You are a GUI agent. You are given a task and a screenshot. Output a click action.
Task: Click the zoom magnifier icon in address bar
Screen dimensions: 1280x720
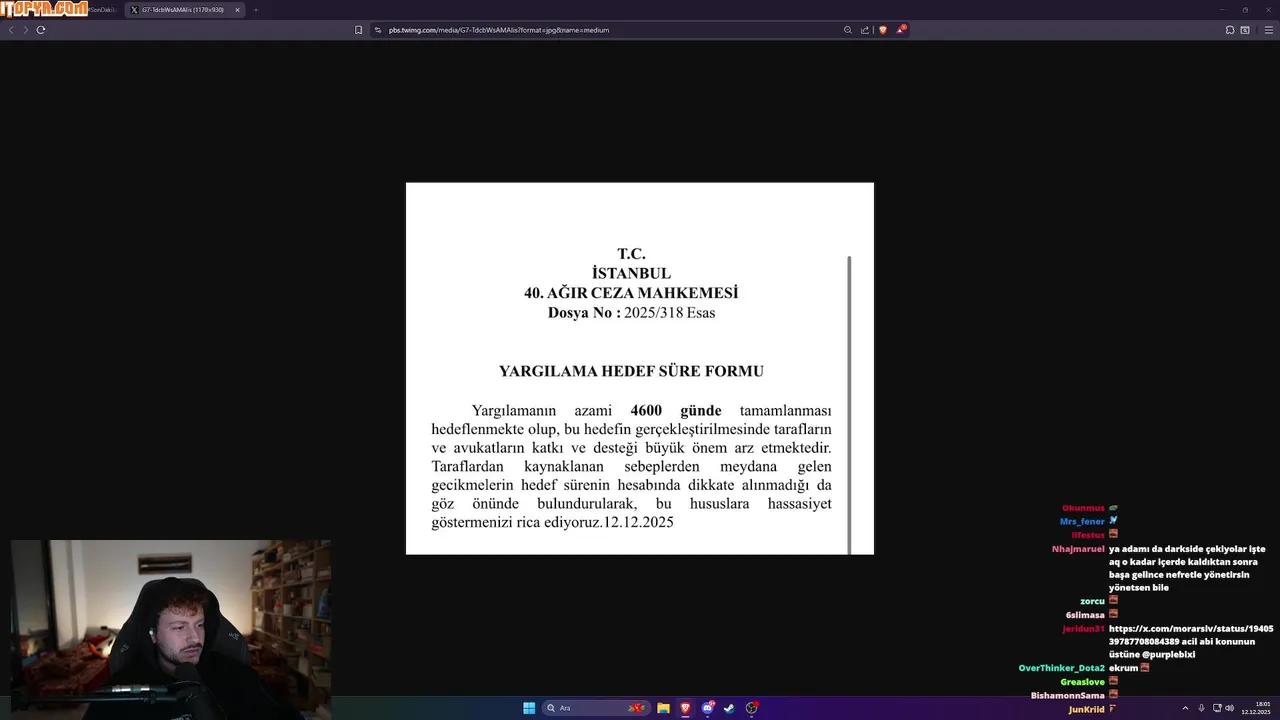click(848, 30)
